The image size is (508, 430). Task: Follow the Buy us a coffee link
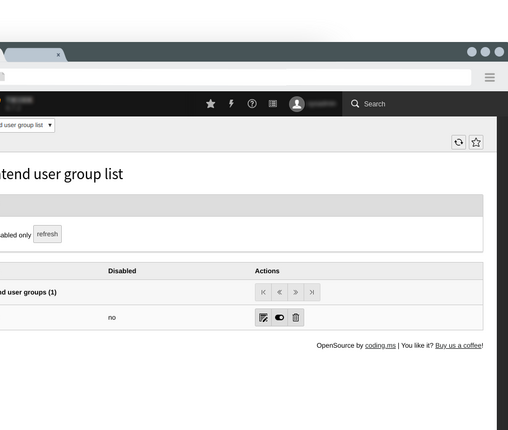pyautogui.click(x=458, y=346)
